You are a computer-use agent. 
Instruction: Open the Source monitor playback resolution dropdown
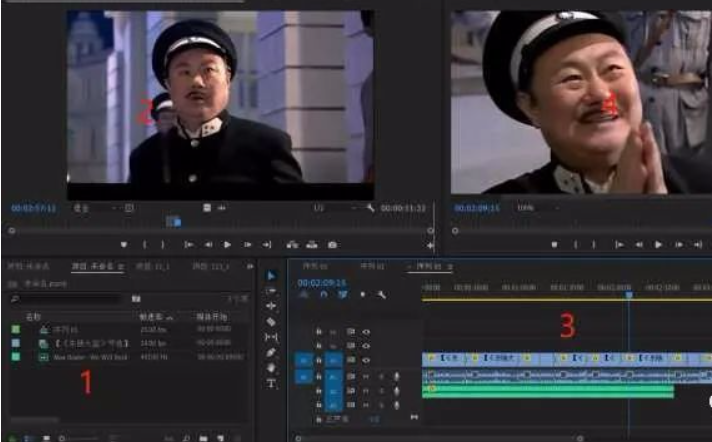coord(334,208)
